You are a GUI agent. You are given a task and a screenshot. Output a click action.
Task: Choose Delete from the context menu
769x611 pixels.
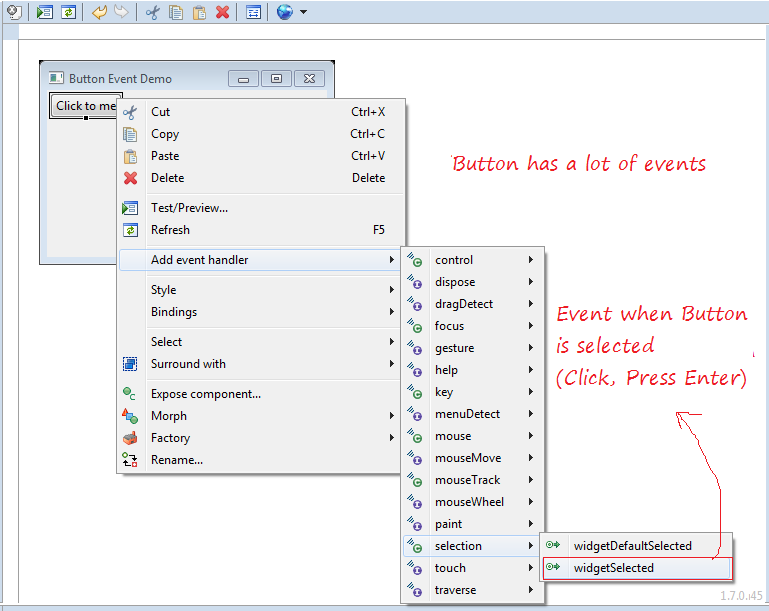point(261,178)
